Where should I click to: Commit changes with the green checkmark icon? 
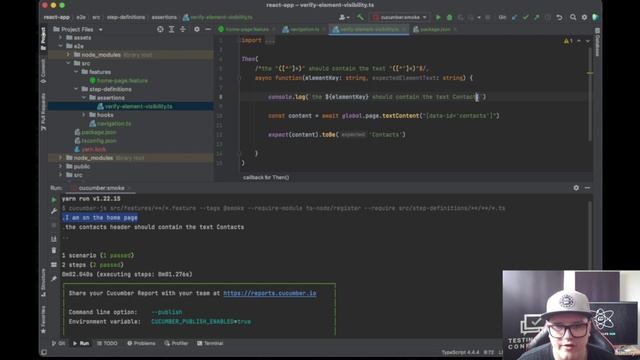click(x=526, y=18)
